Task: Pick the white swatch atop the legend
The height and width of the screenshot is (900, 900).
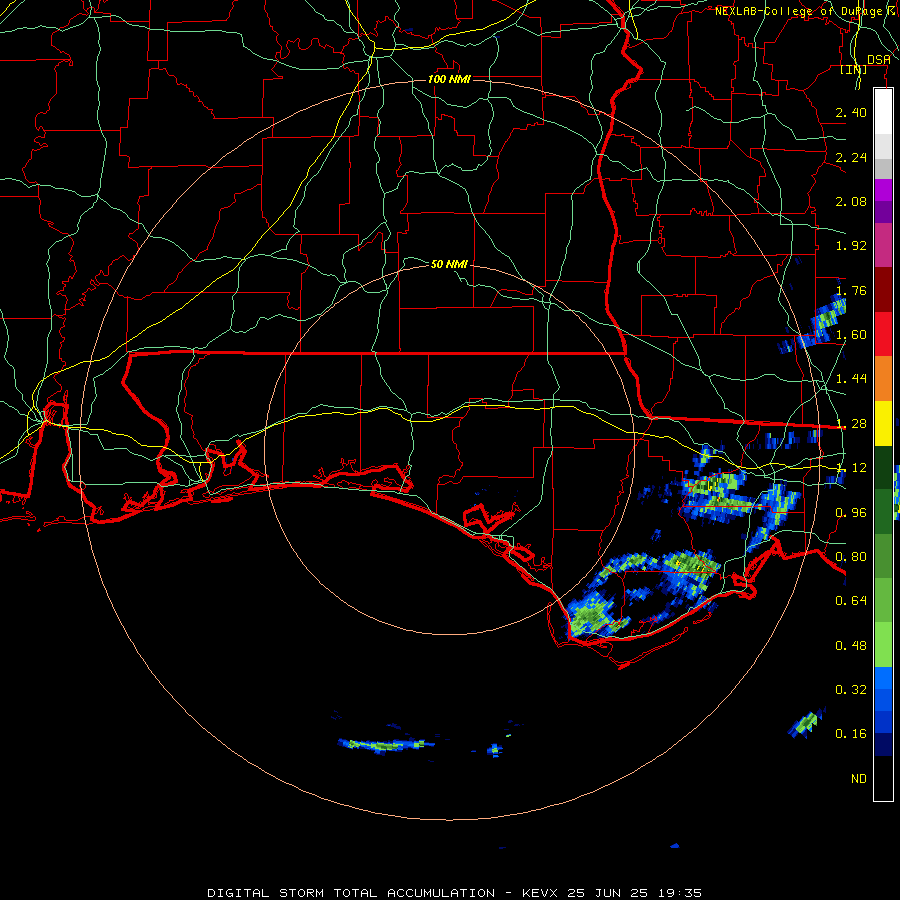Action: point(883,112)
